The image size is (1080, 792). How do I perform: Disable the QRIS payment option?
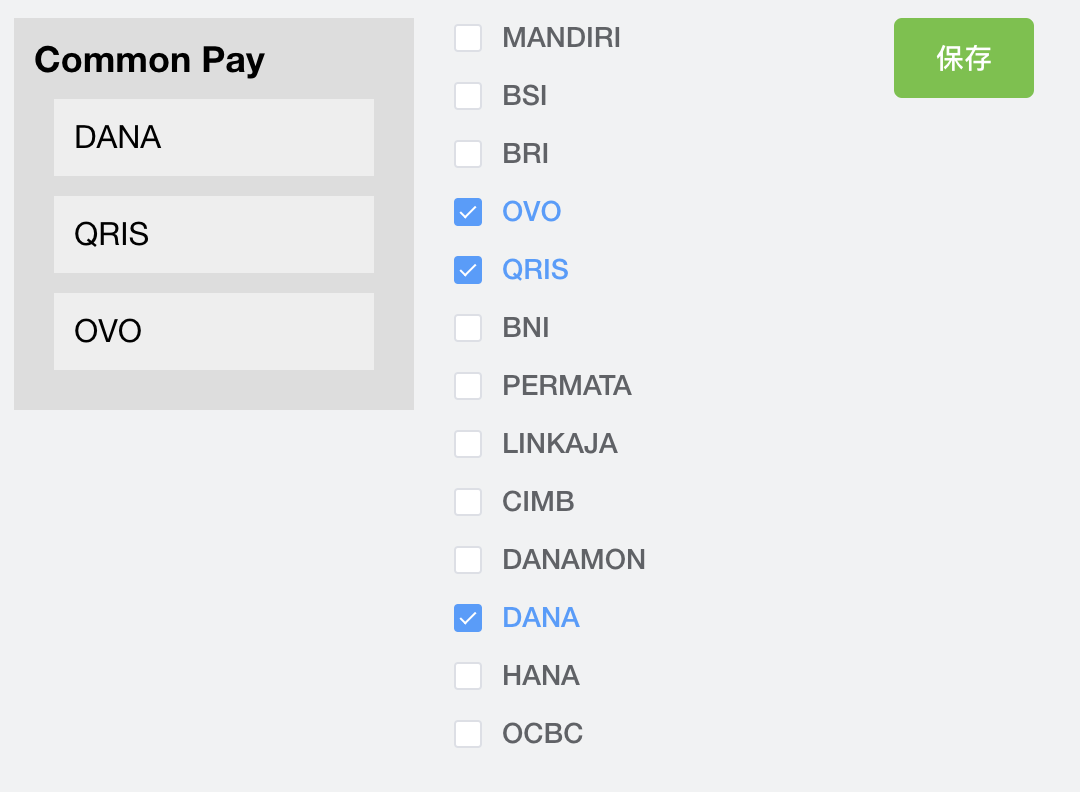coord(468,270)
